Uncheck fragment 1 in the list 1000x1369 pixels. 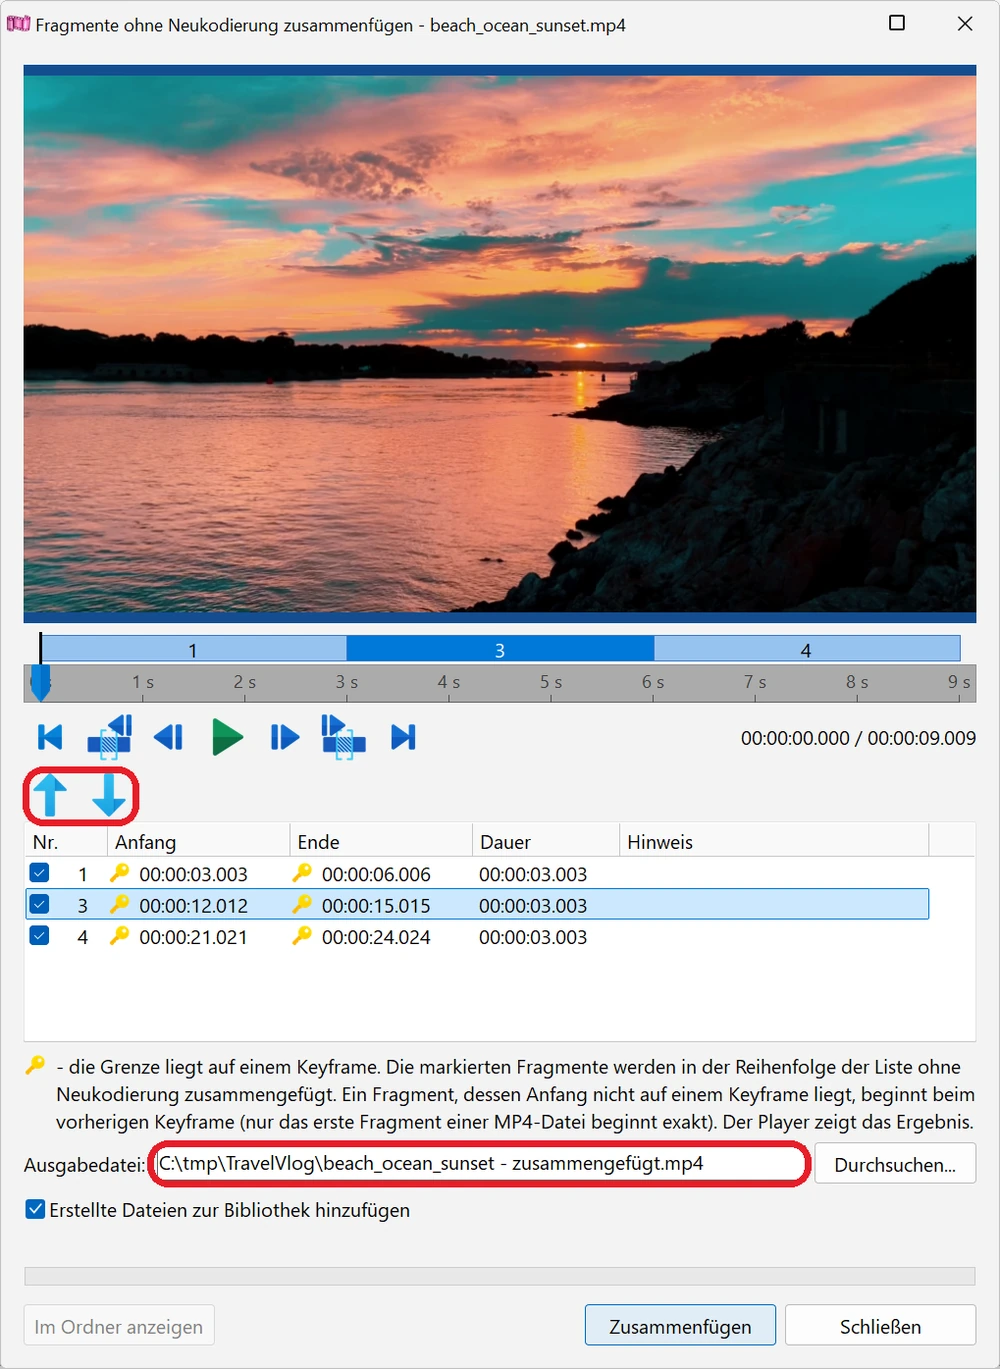[x=40, y=873]
